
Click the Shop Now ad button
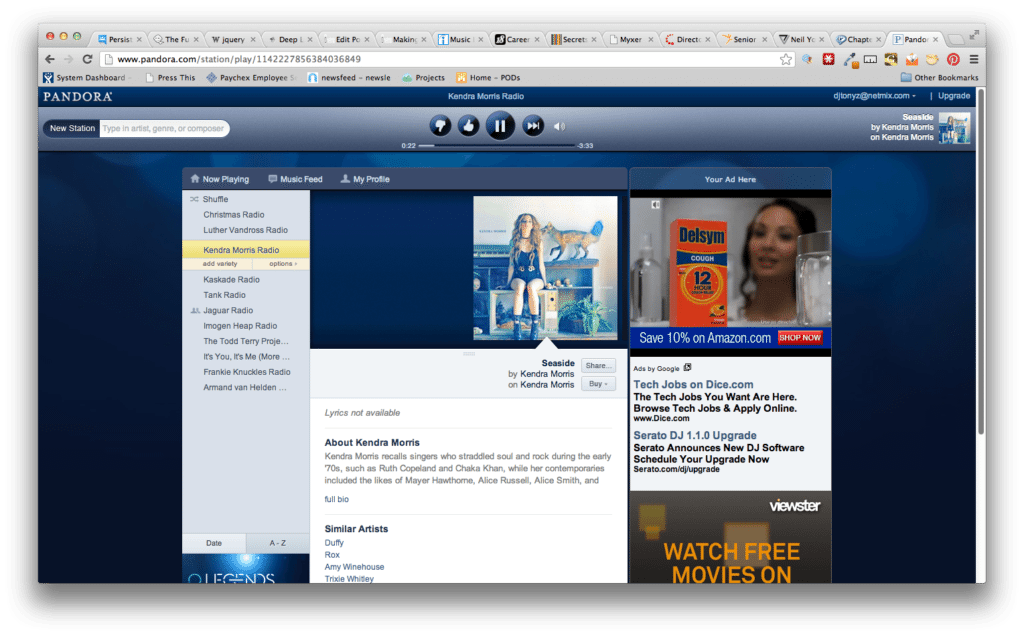[799, 338]
